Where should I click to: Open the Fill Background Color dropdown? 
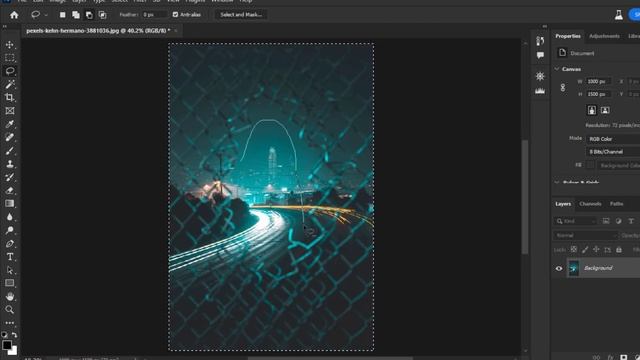(619, 165)
